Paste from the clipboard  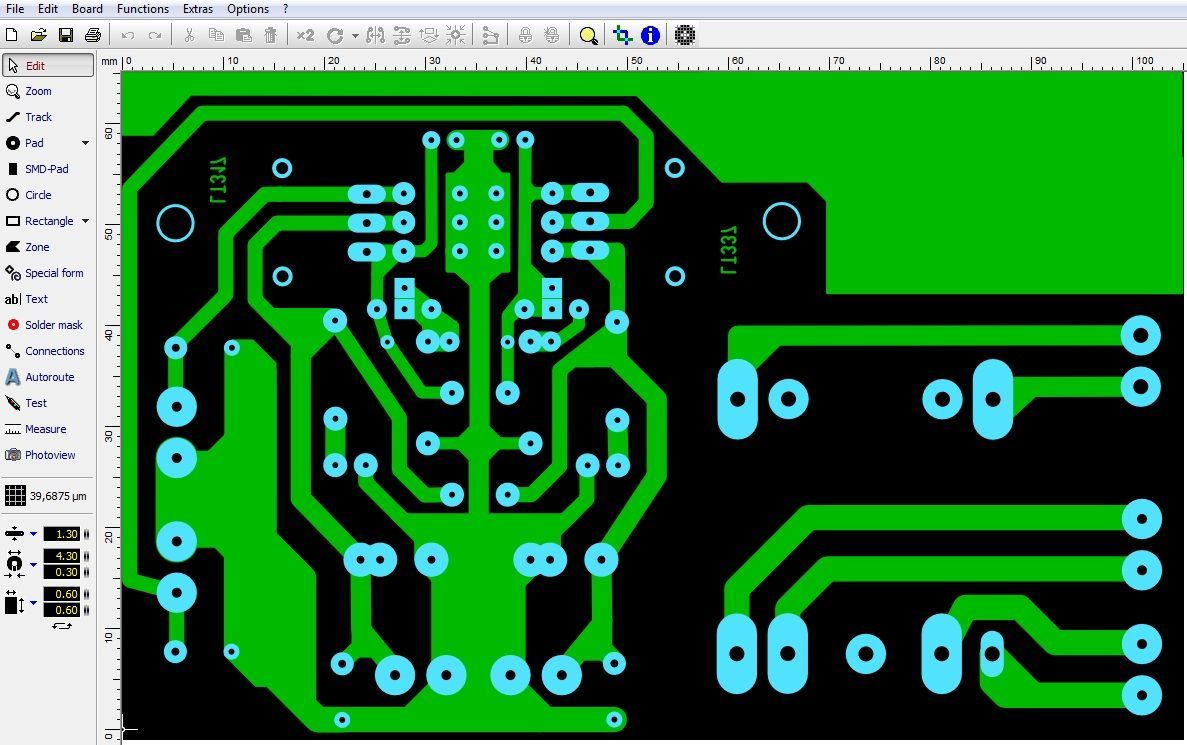point(243,35)
